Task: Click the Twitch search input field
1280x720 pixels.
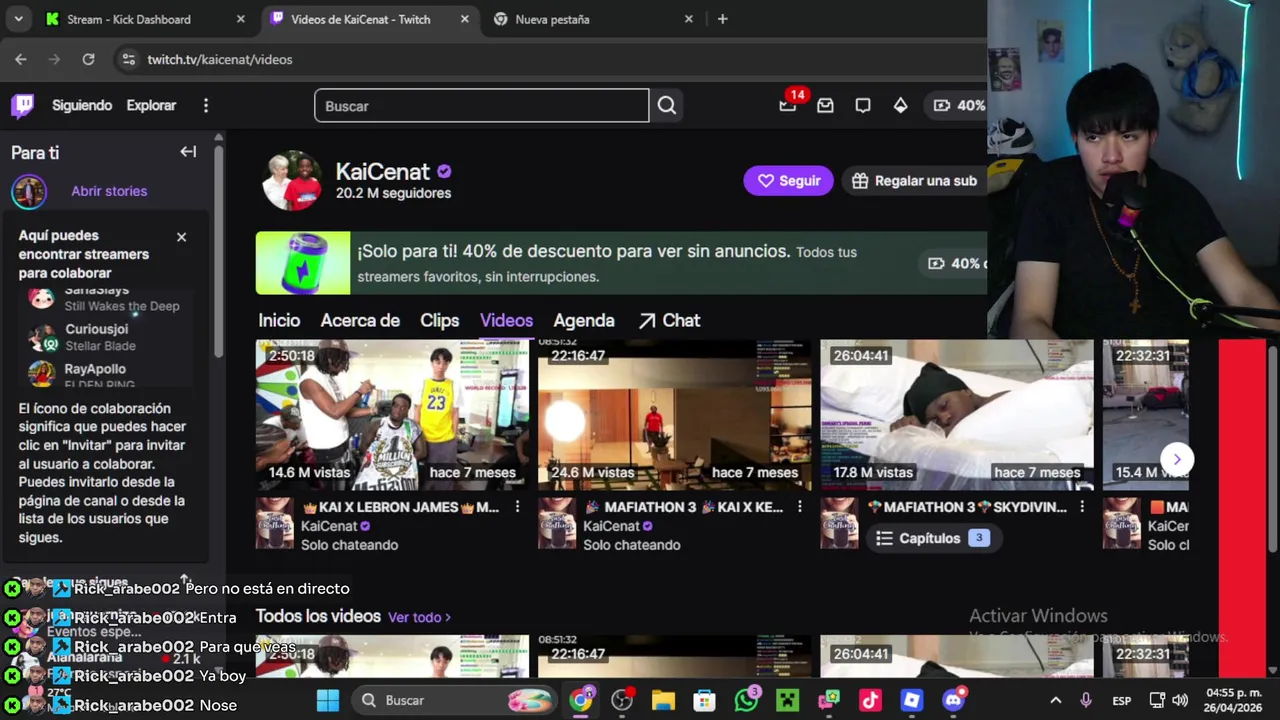Action: coord(482,105)
